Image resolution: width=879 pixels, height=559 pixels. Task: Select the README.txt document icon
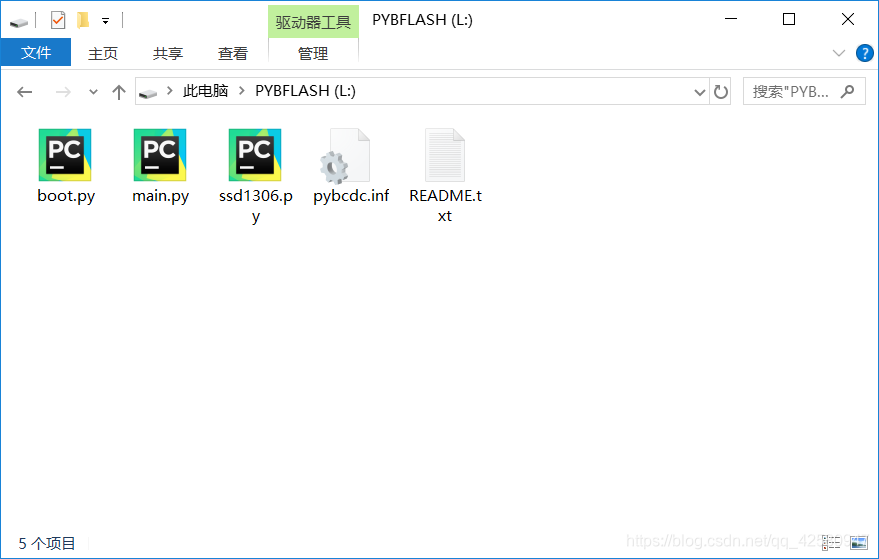[445, 155]
